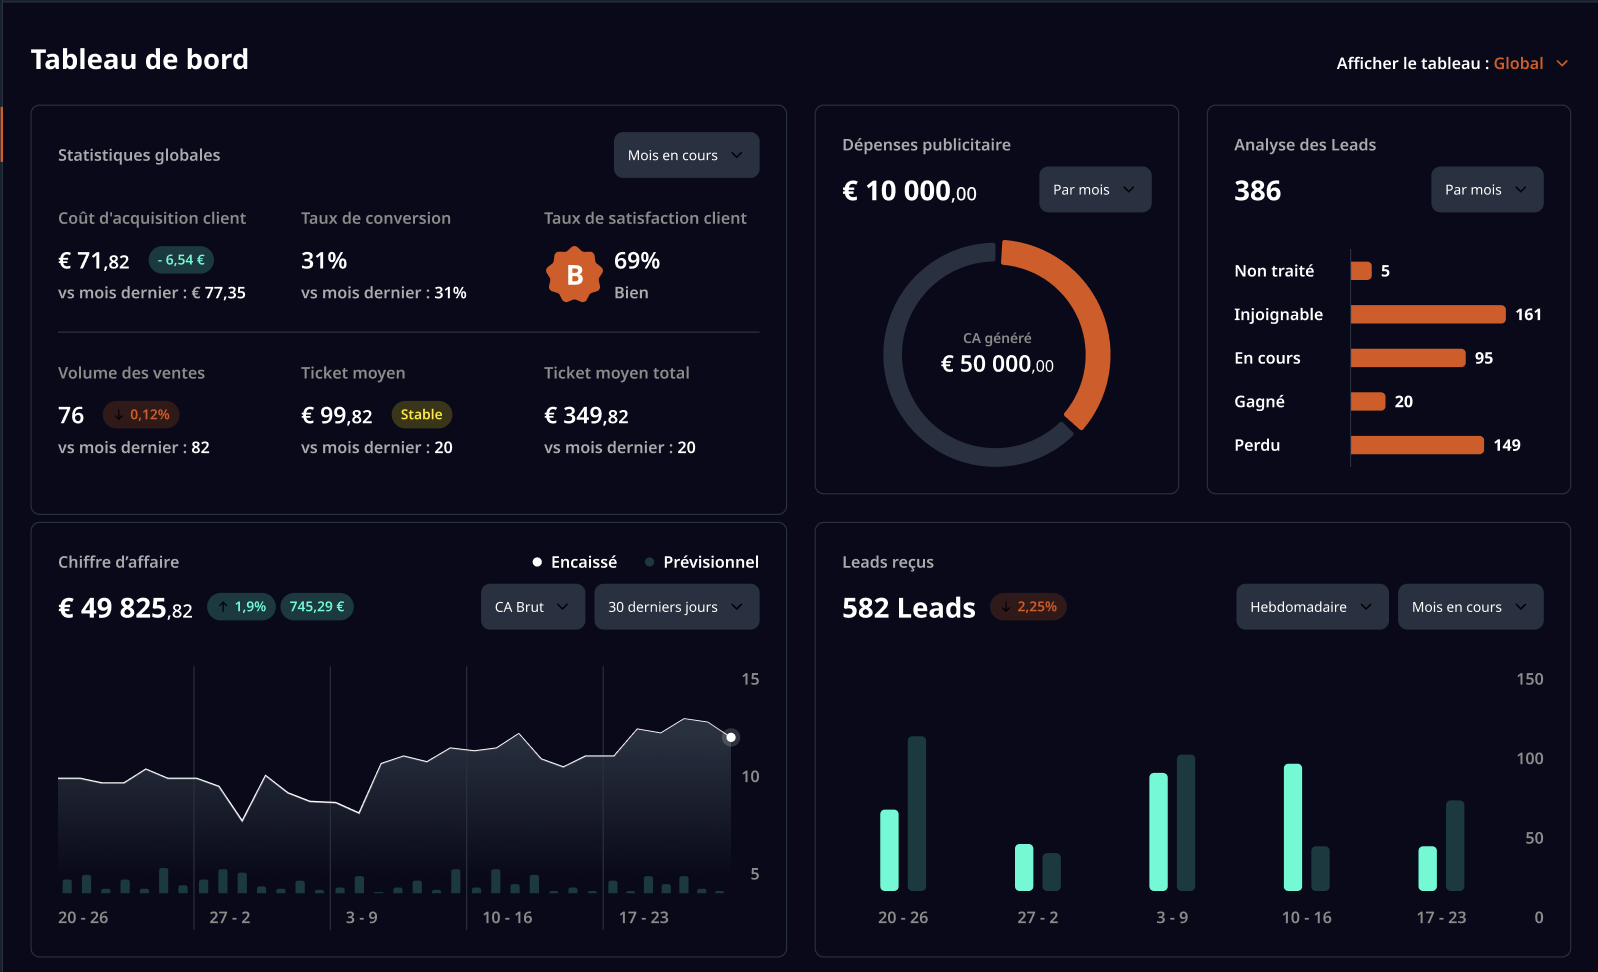
Task: Click the 1,9% revenue increase badge
Action: 241,607
